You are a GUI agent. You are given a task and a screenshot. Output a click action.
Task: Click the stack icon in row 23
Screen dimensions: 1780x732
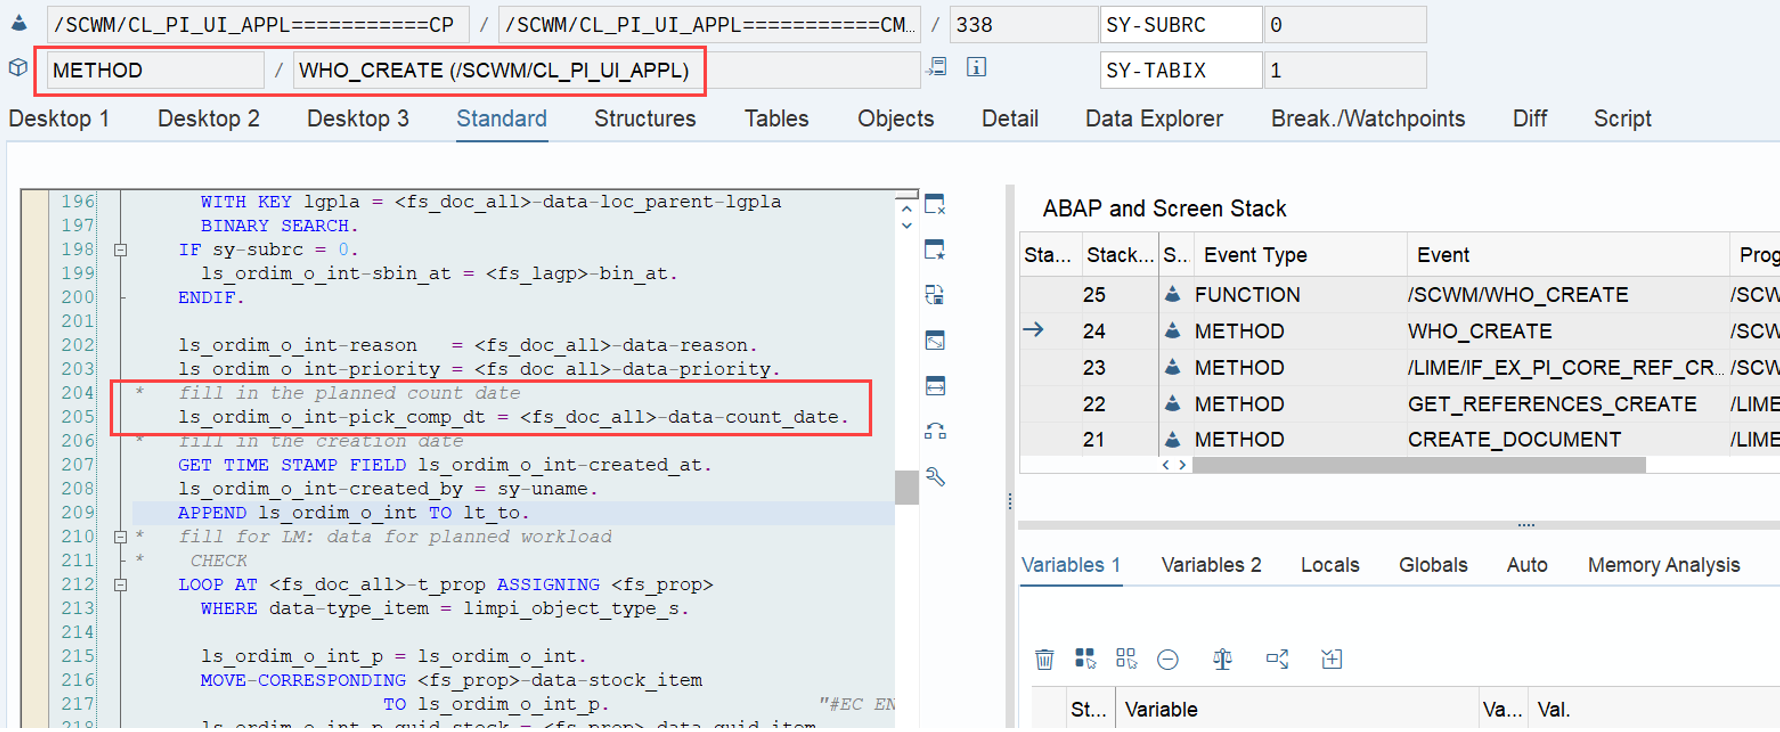[x=1173, y=367]
